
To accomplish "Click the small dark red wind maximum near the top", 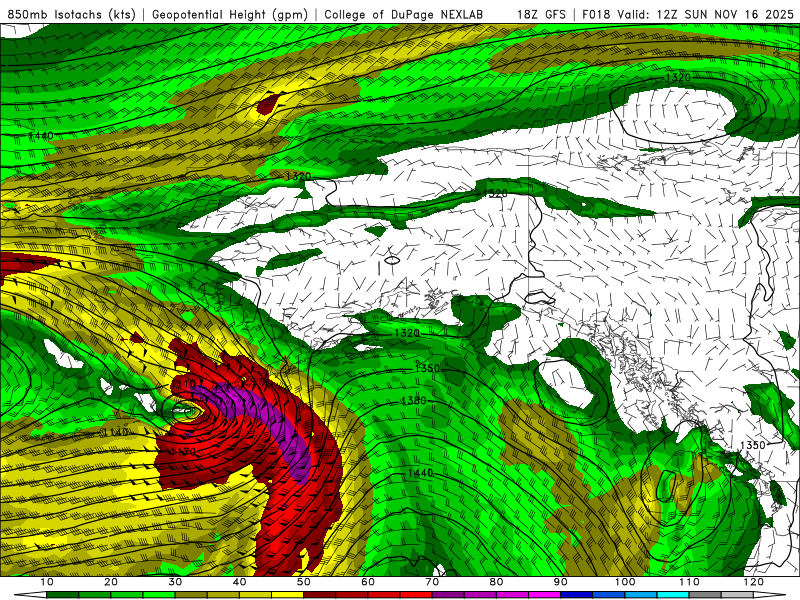I will (x=267, y=104).
